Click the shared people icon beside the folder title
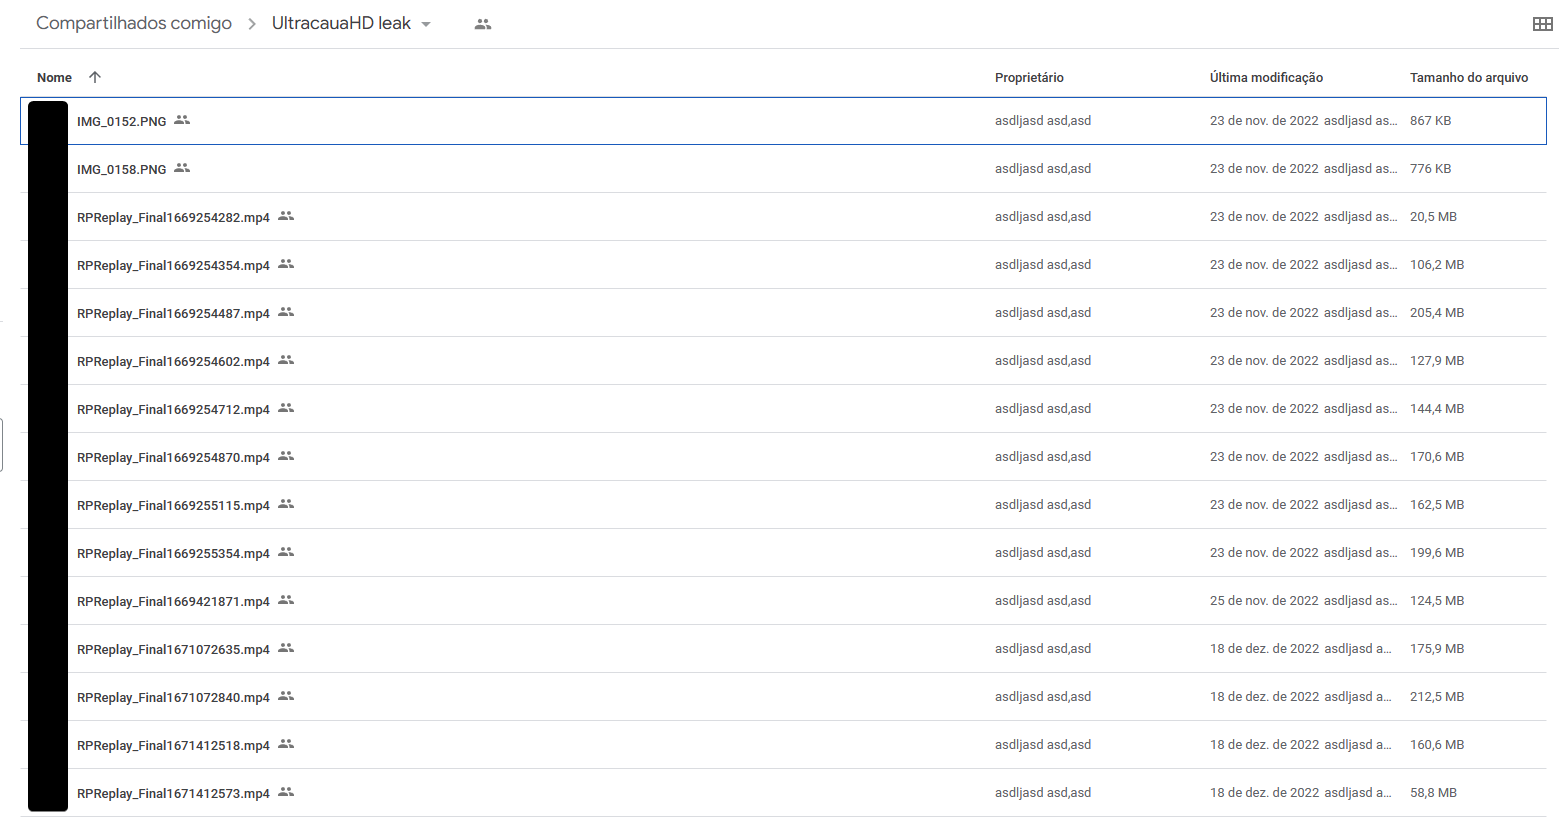1559x835 pixels. point(483,24)
